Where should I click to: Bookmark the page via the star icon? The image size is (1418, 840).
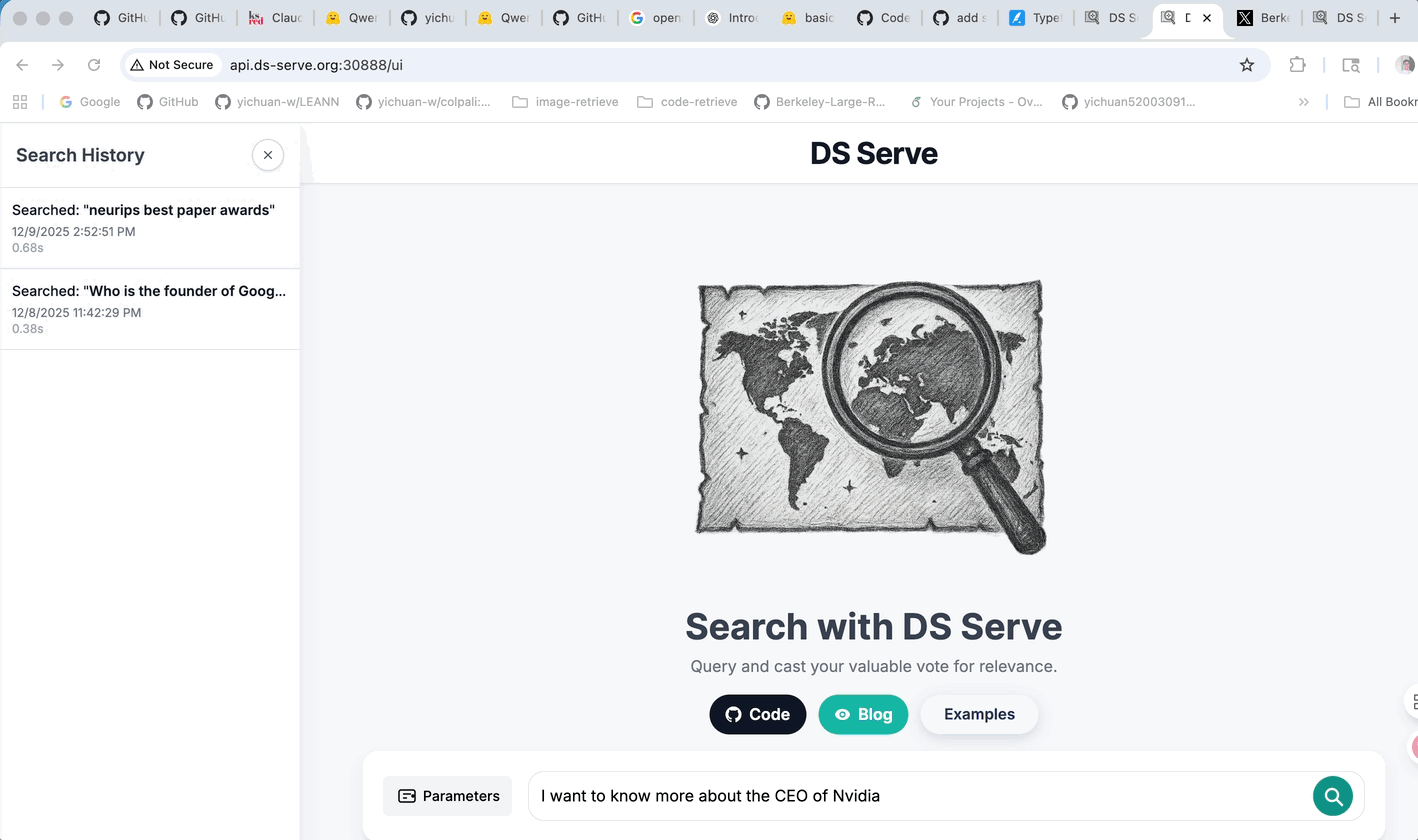[x=1247, y=64]
